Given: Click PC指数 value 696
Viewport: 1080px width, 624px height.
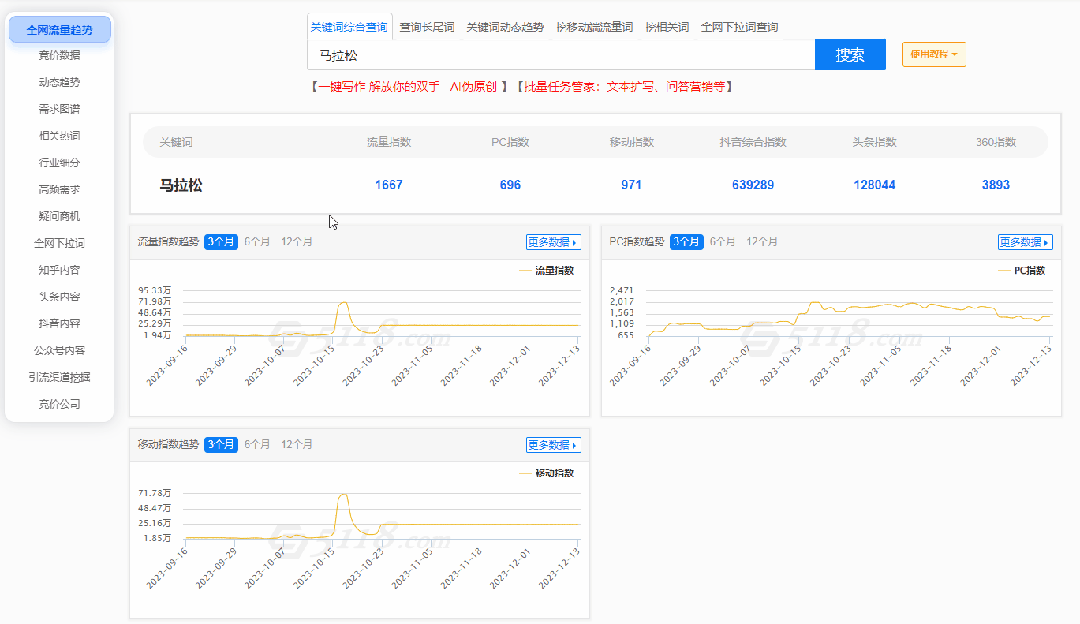Looking at the screenshot, I should point(510,185).
